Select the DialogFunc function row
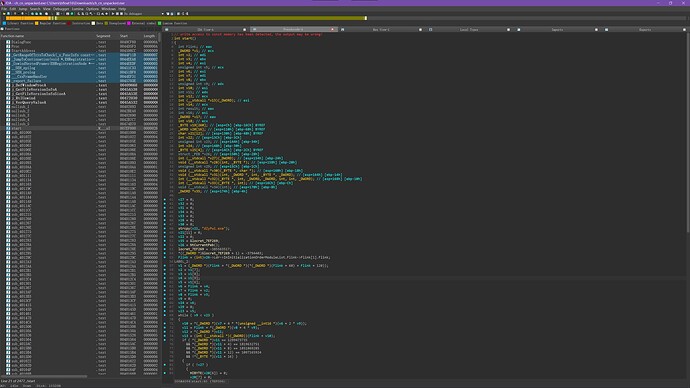Viewport: 690px width, 388px height. click(x=79, y=42)
